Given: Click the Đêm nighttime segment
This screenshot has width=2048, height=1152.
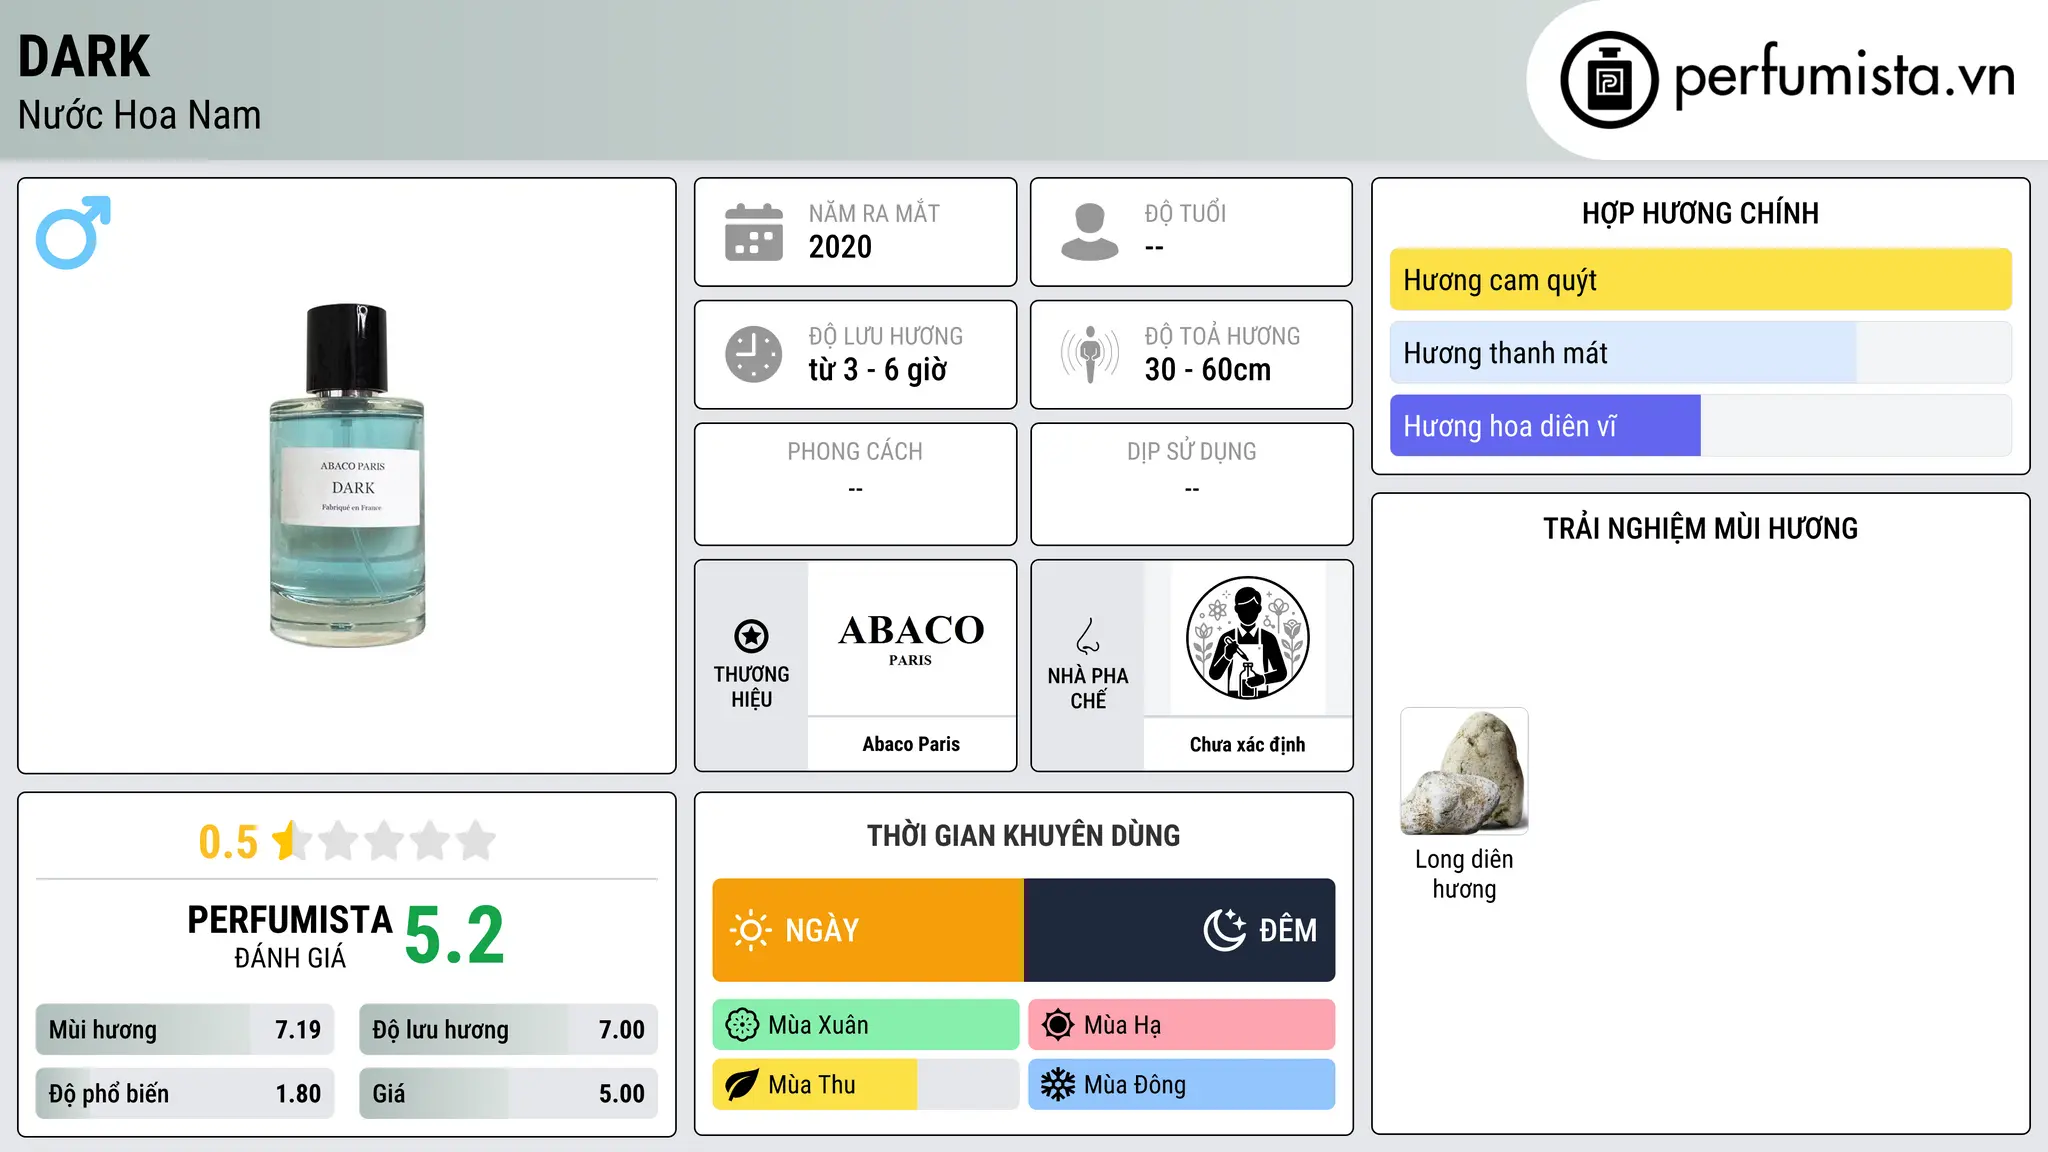Looking at the screenshot, I should 1180,930.
